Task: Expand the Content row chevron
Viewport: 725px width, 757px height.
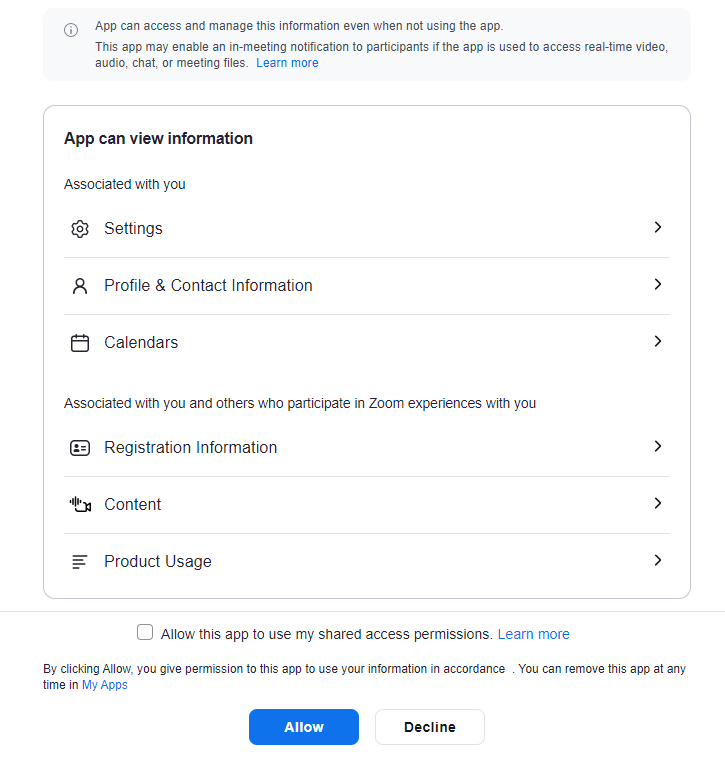Action: [657, 504]
